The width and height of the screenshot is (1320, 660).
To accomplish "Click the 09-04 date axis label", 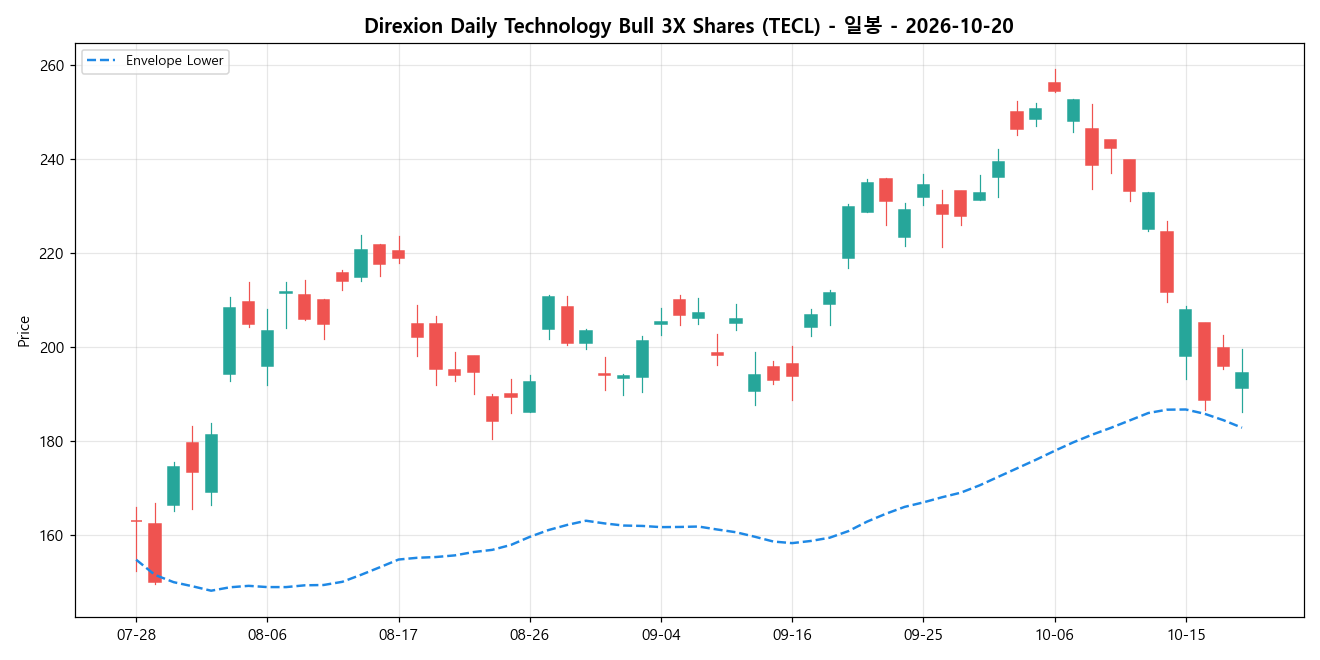I will coord(661,635).
